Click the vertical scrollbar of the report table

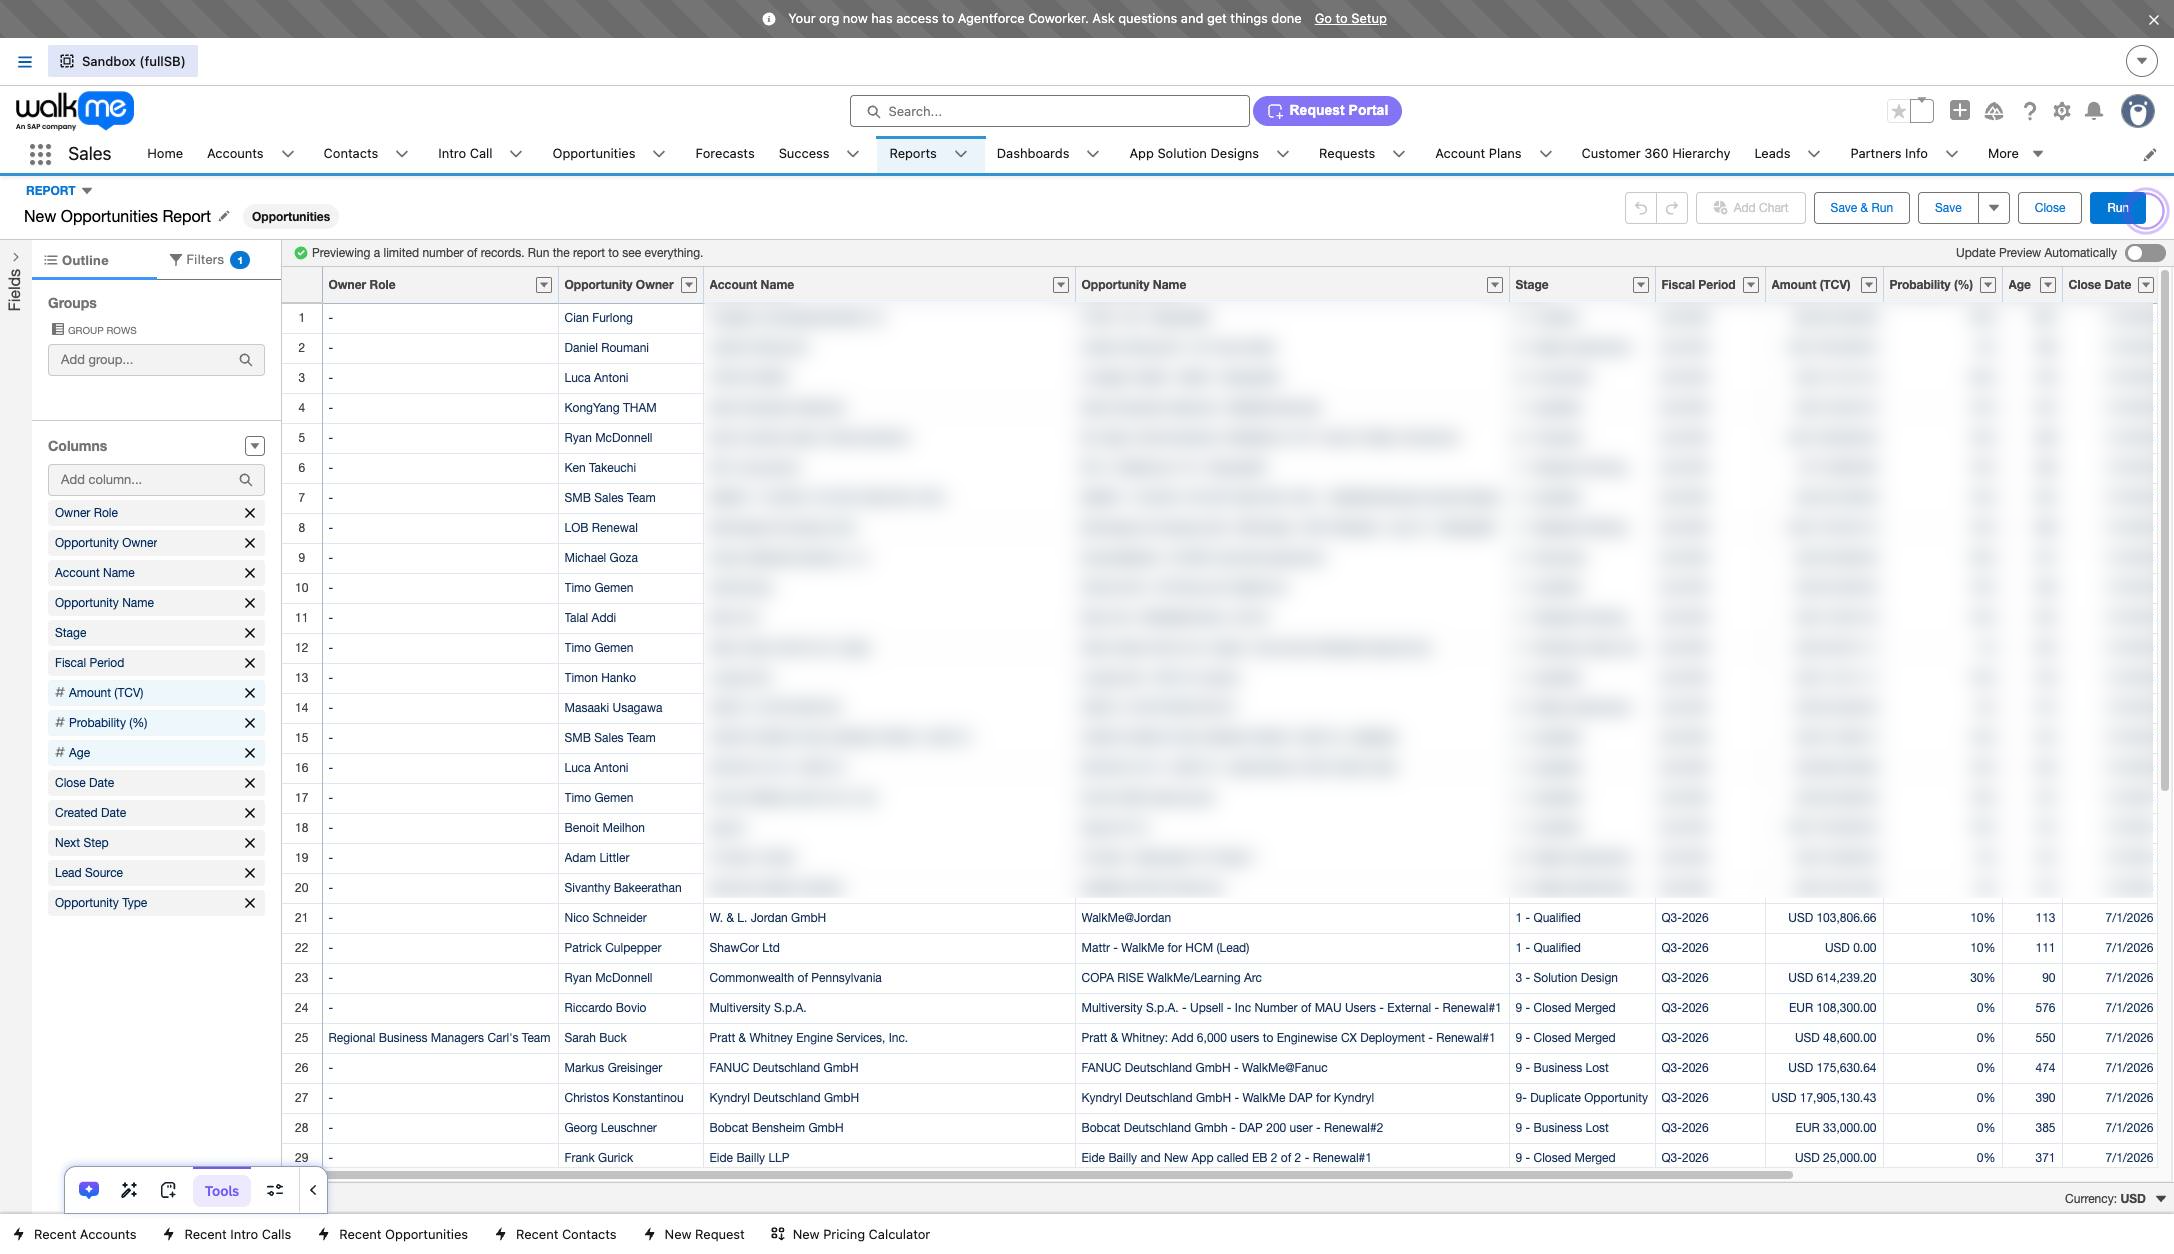point(2165,530)
